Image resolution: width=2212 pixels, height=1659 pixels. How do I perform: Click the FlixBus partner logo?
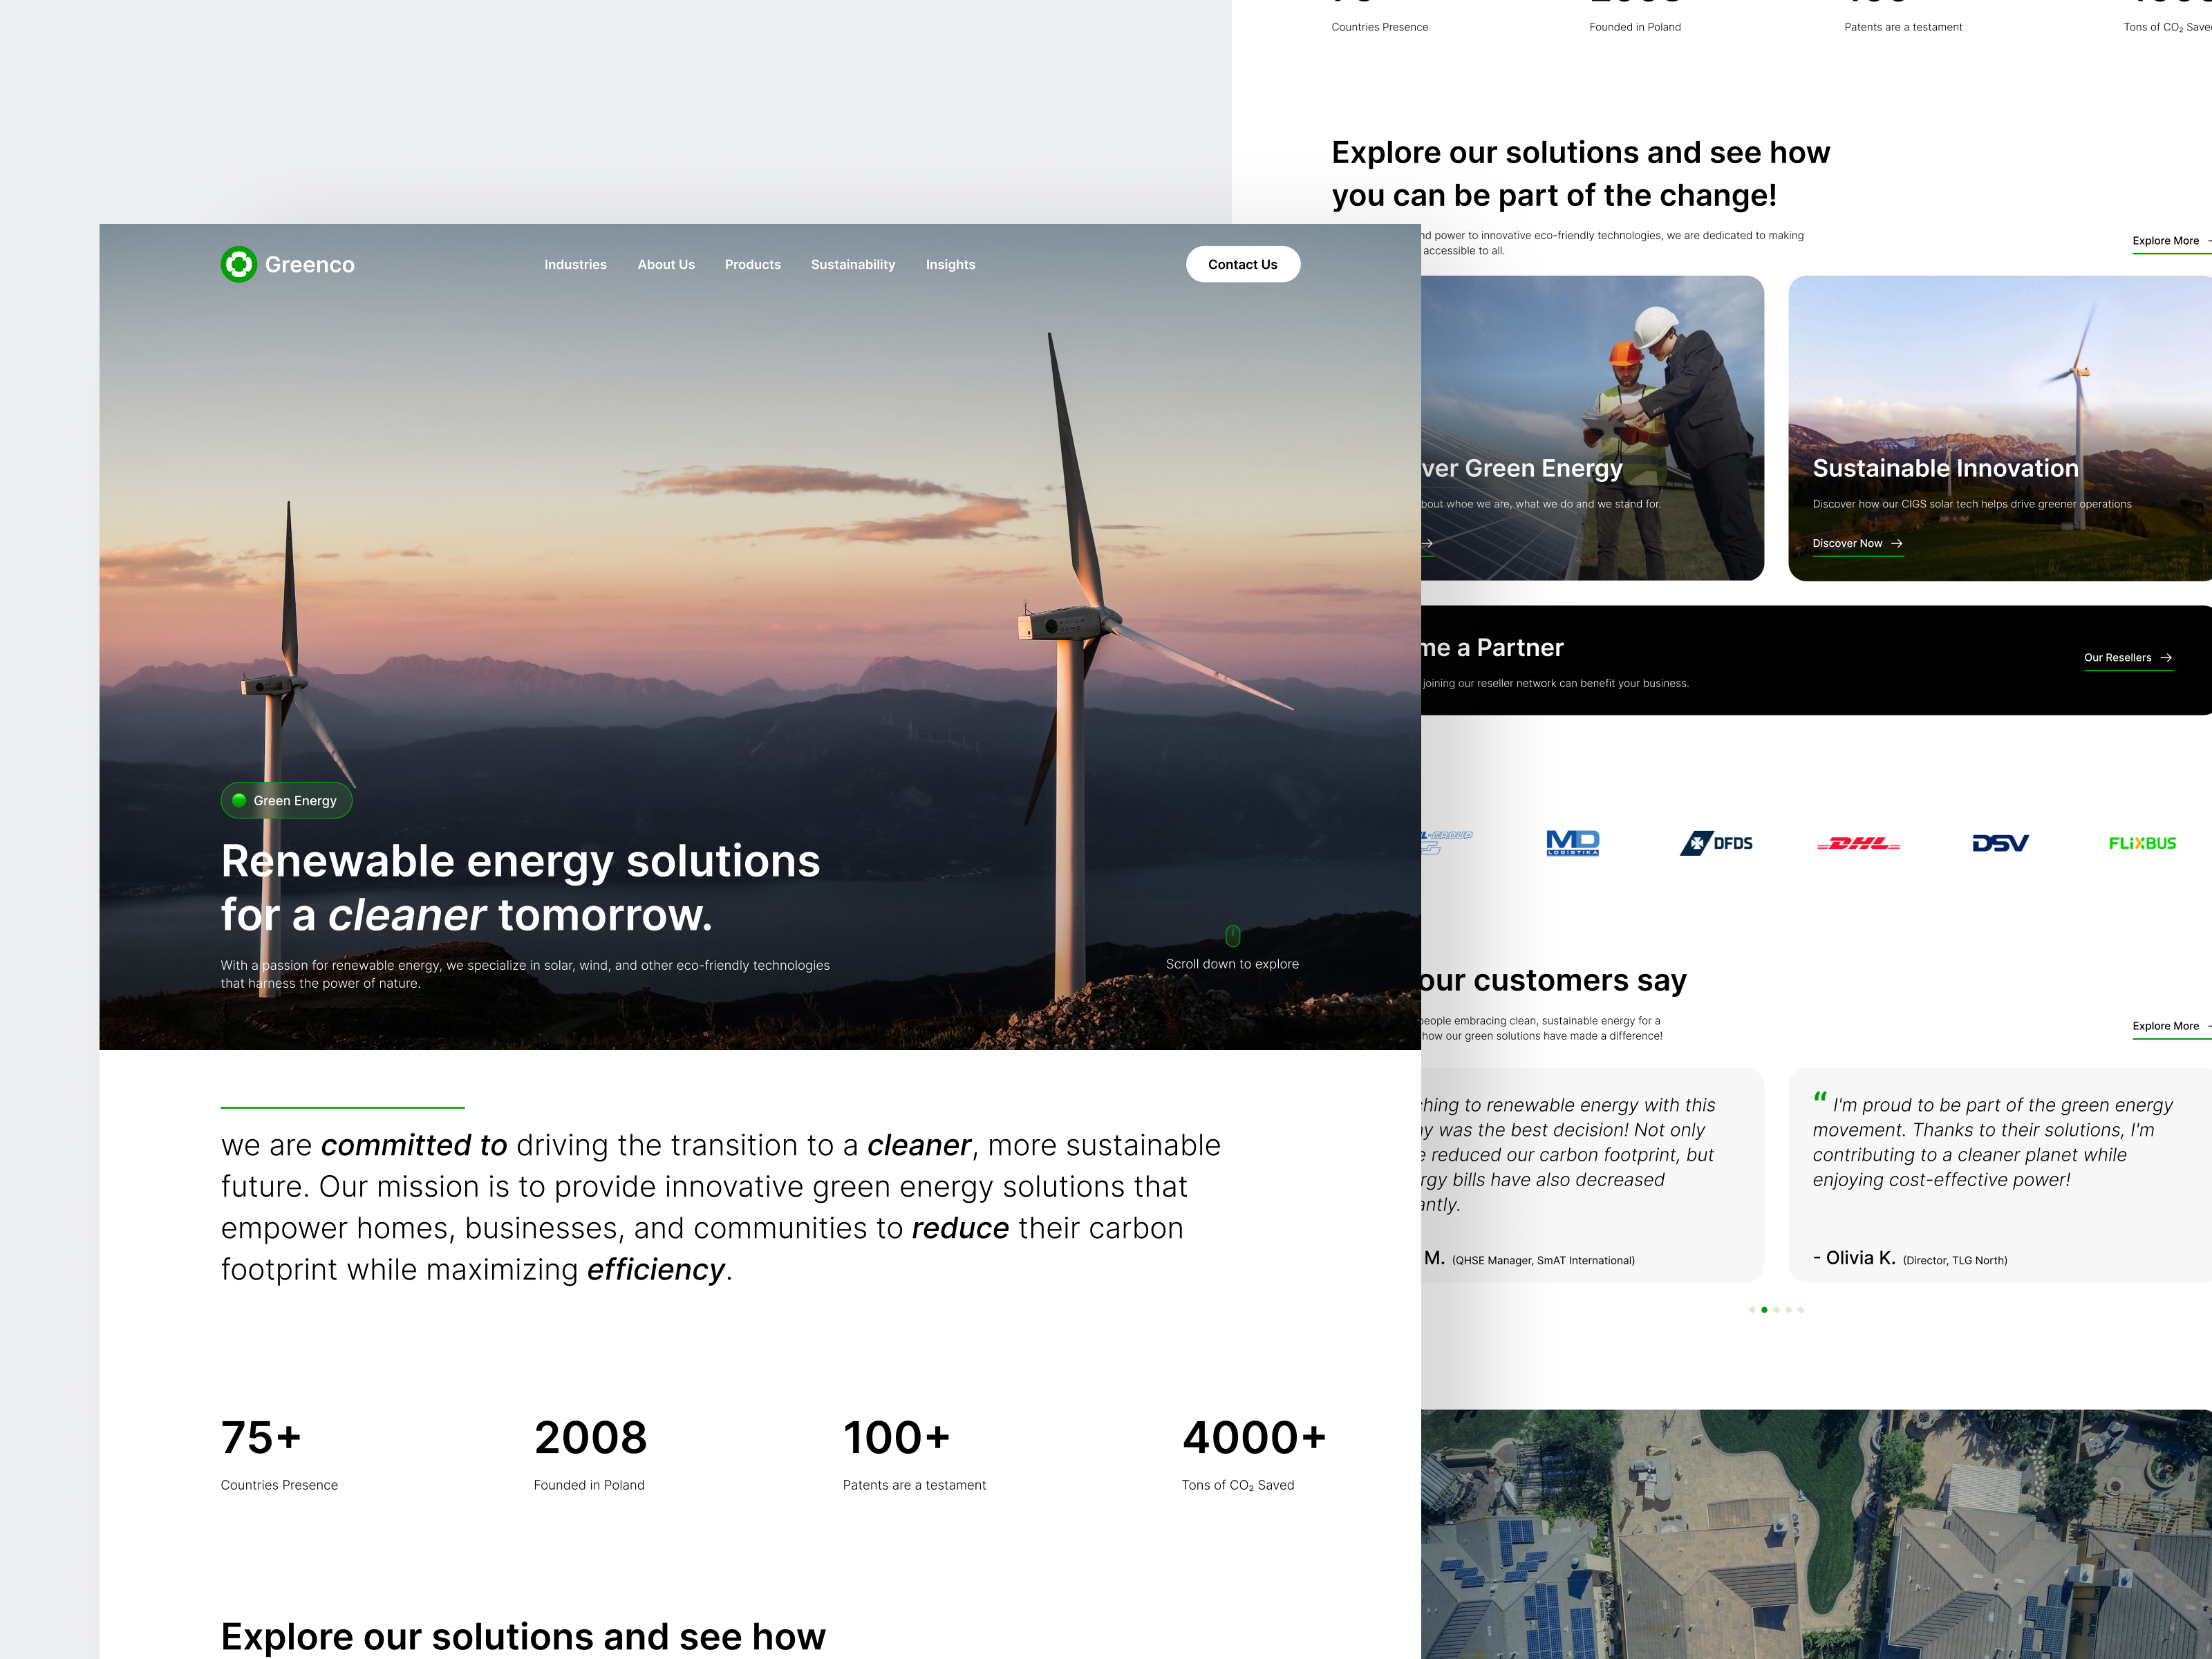(x=2142, y=843)
